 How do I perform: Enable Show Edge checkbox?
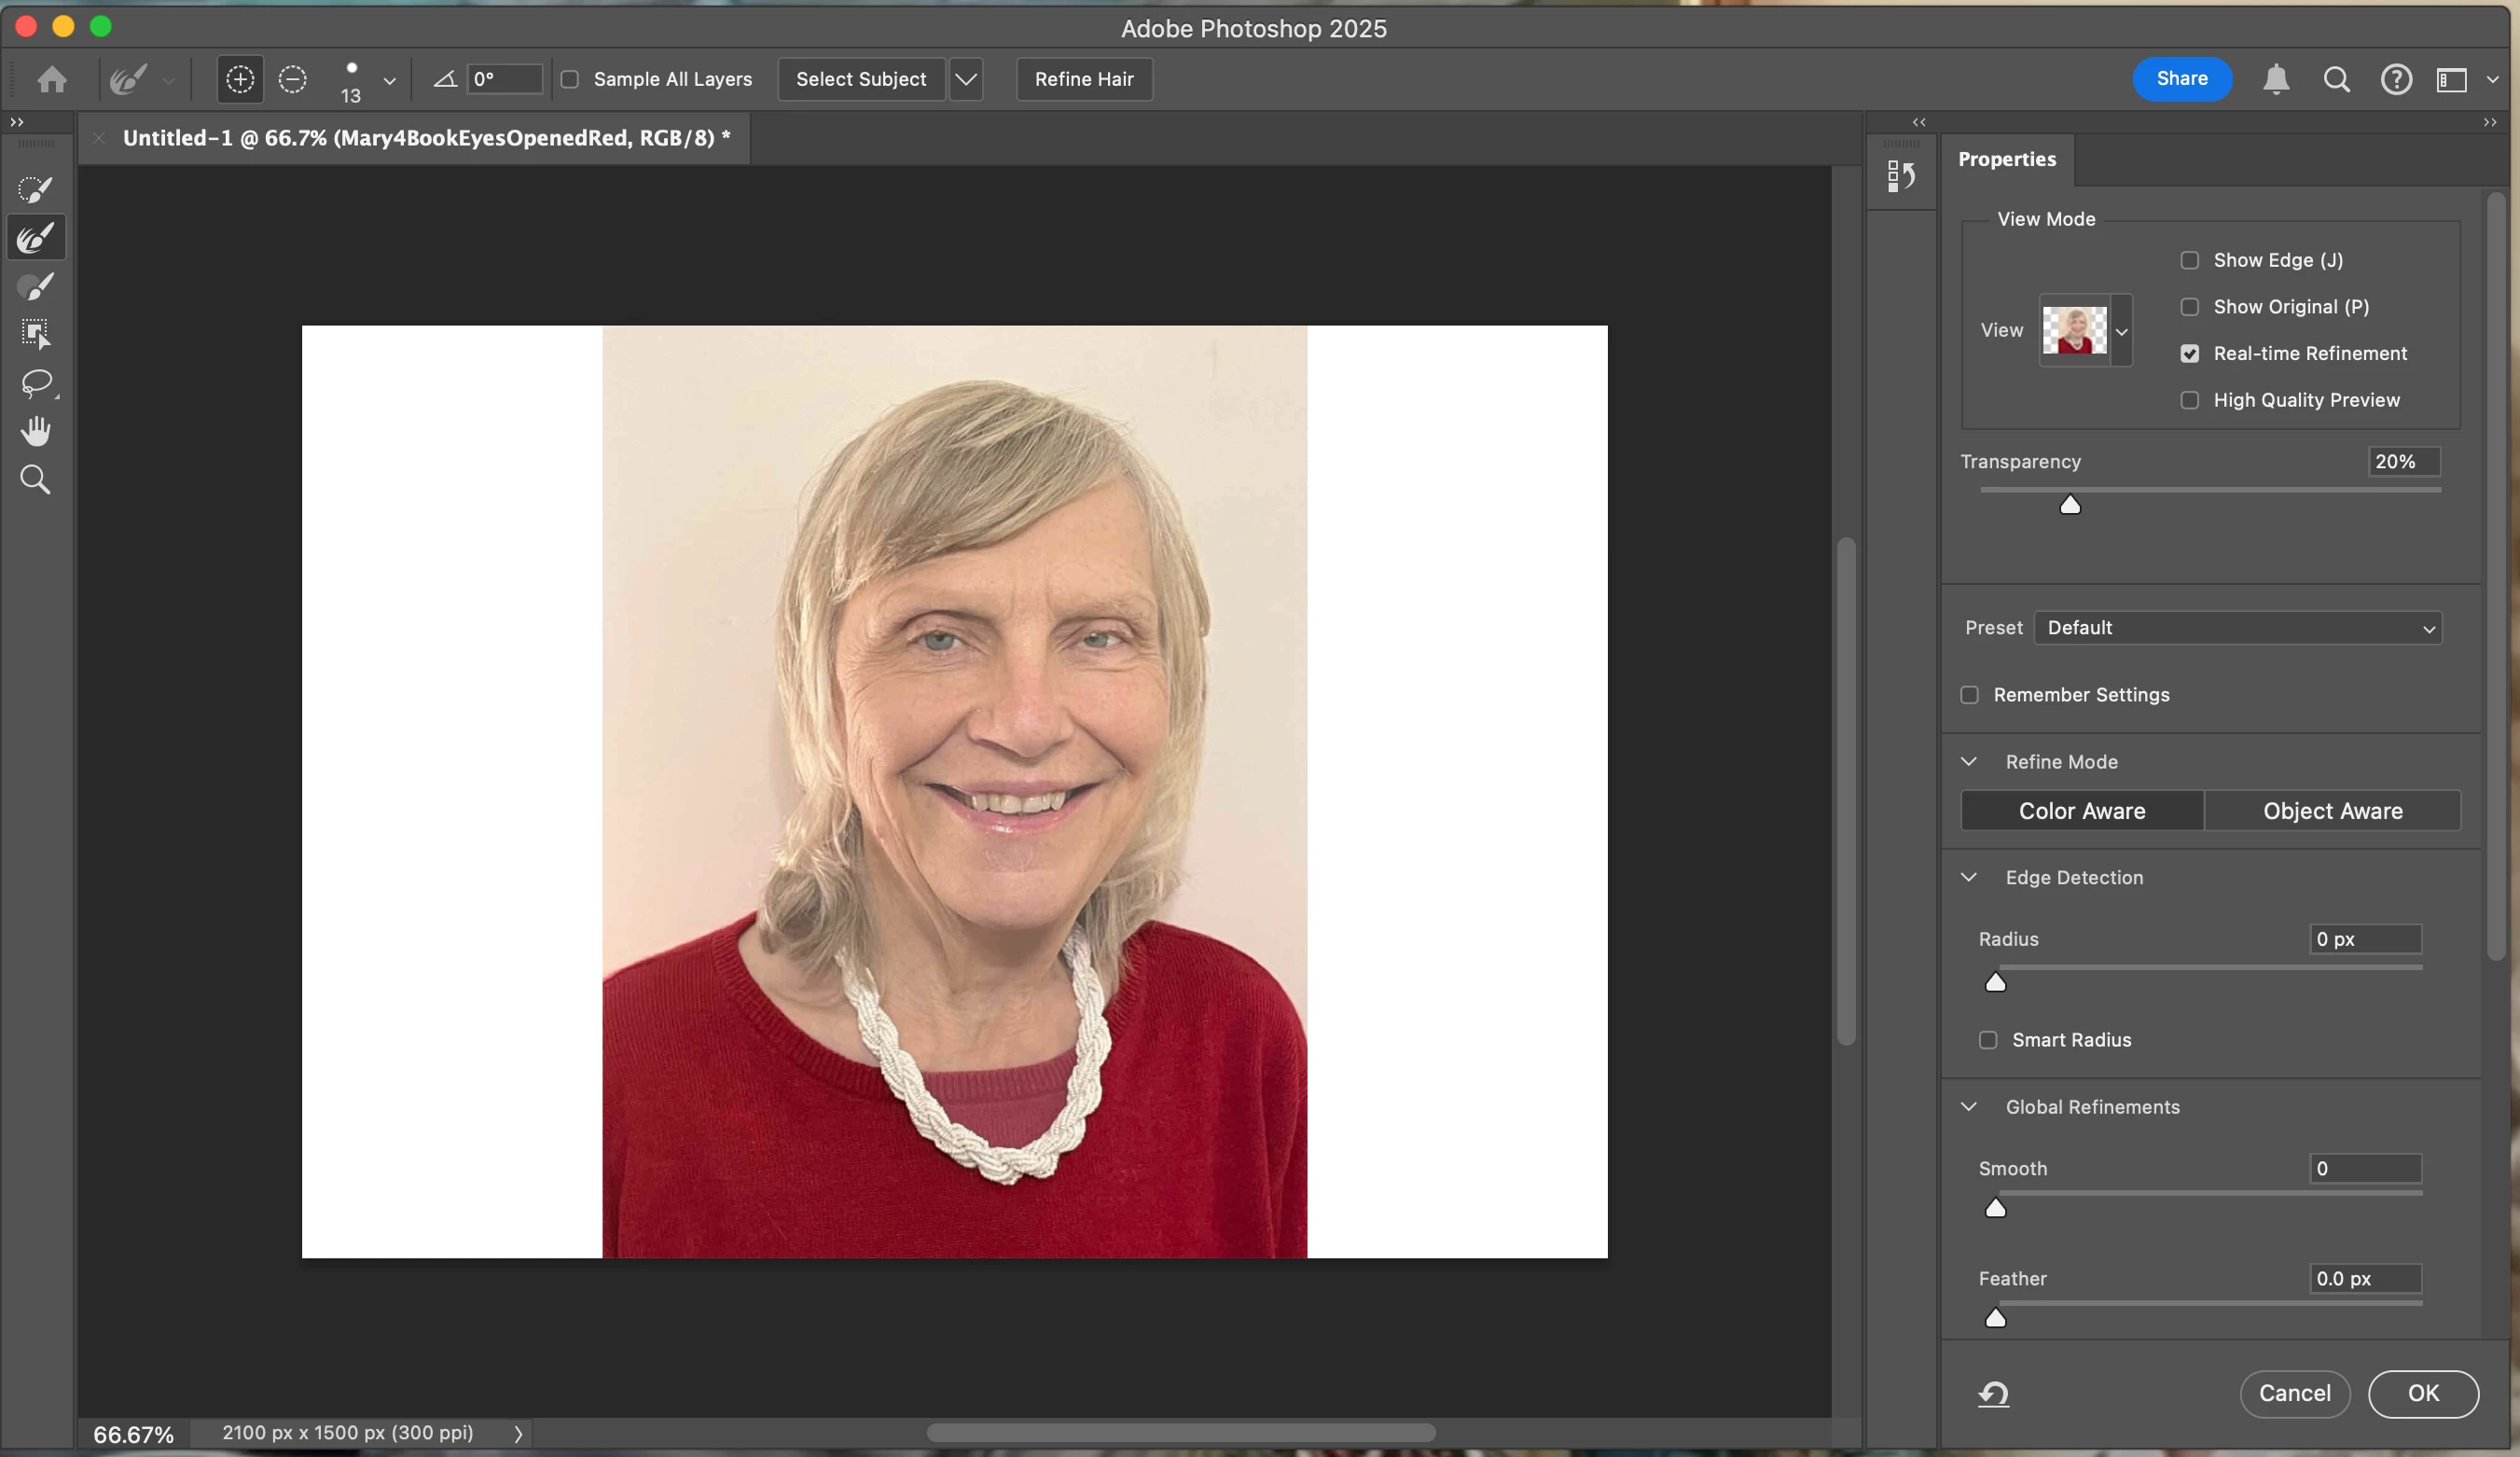(2189, 260)
